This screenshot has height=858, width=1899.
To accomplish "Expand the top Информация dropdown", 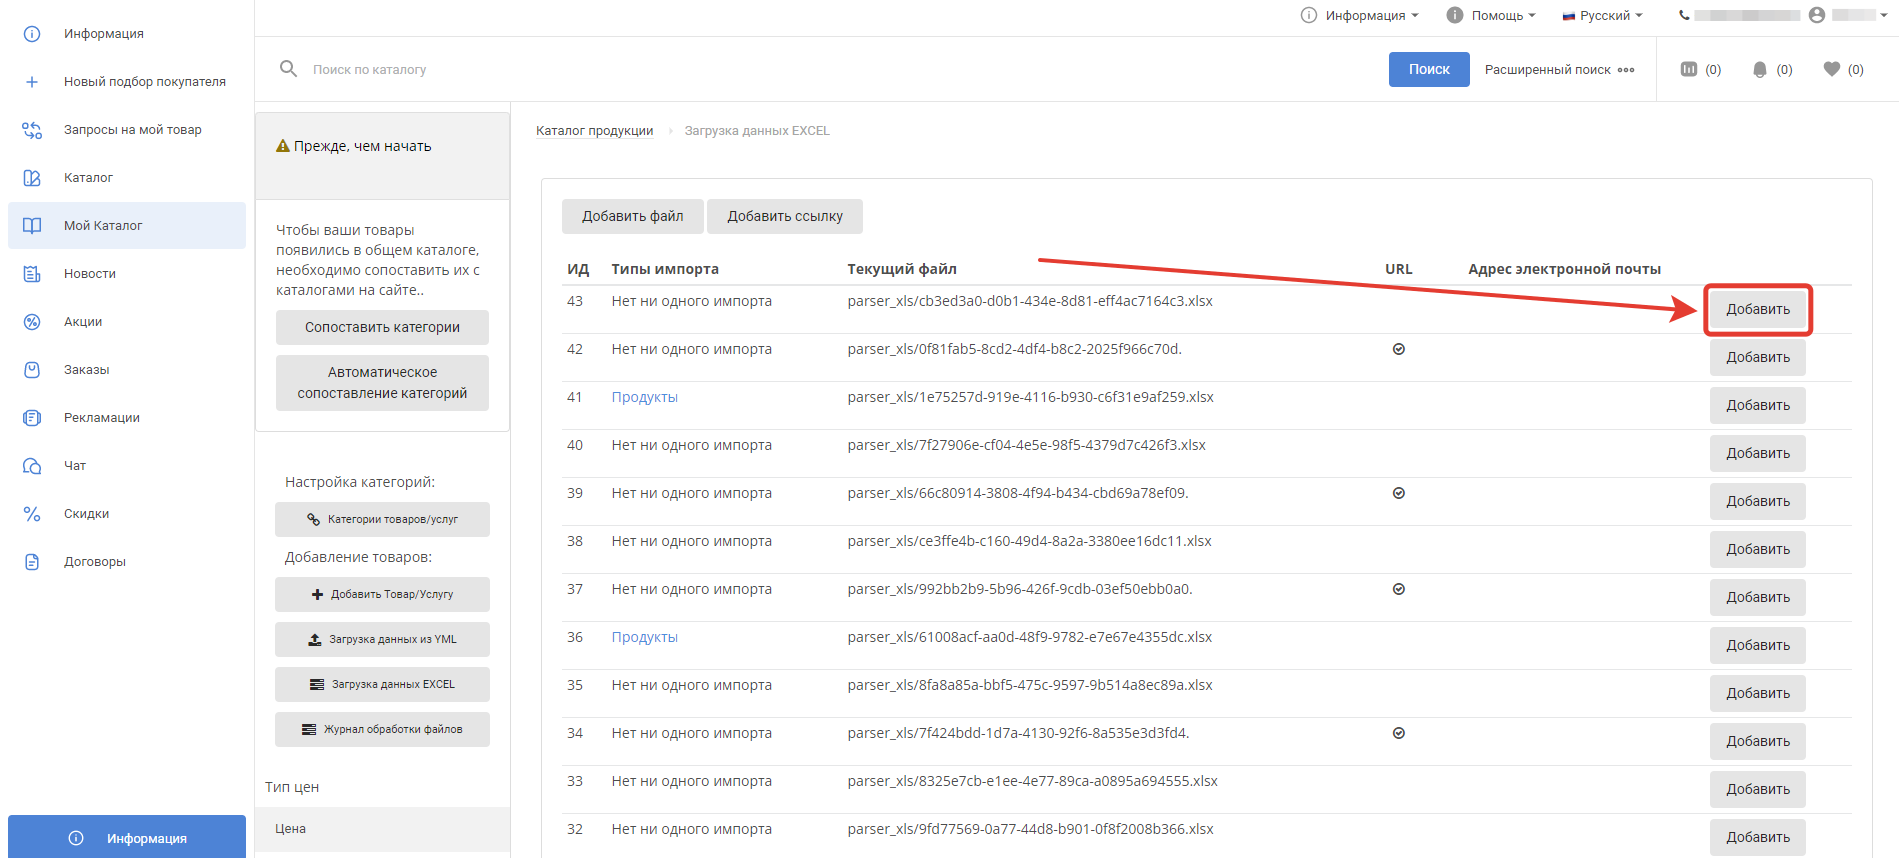I will [x=1360, y=15].
